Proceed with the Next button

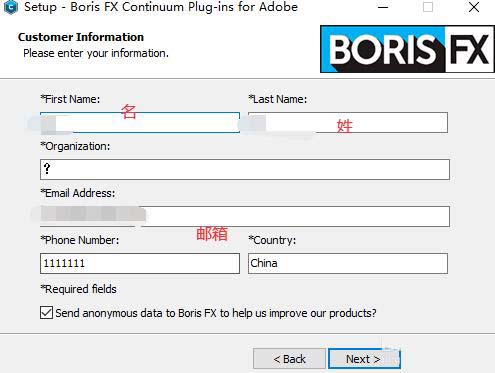coord(364,359)
